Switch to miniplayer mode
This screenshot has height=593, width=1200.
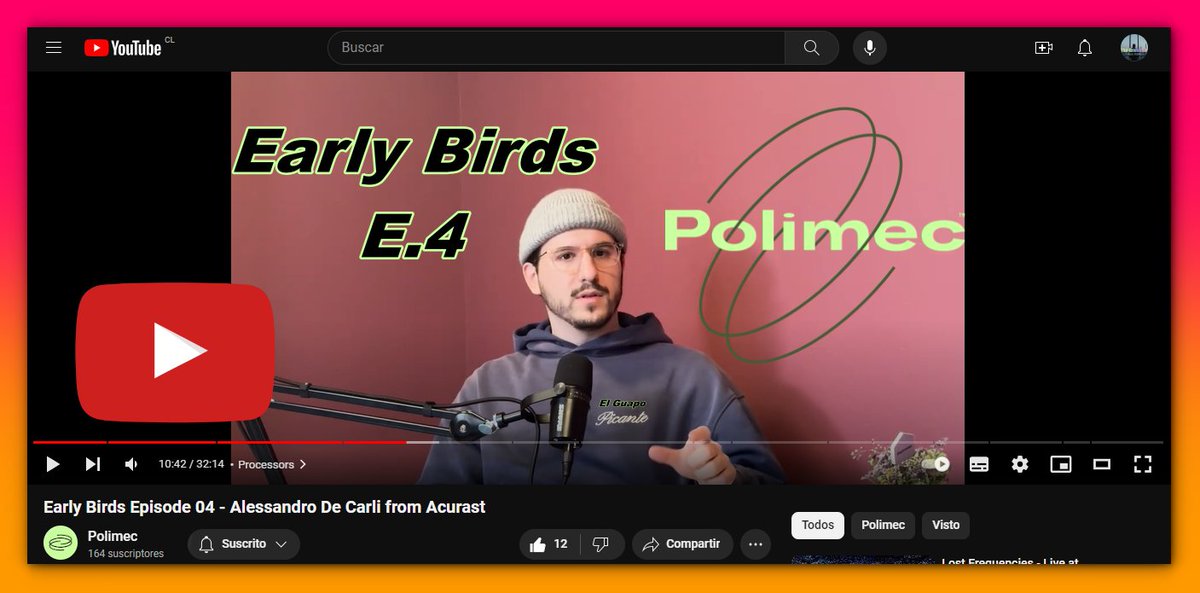point(1061,464)
